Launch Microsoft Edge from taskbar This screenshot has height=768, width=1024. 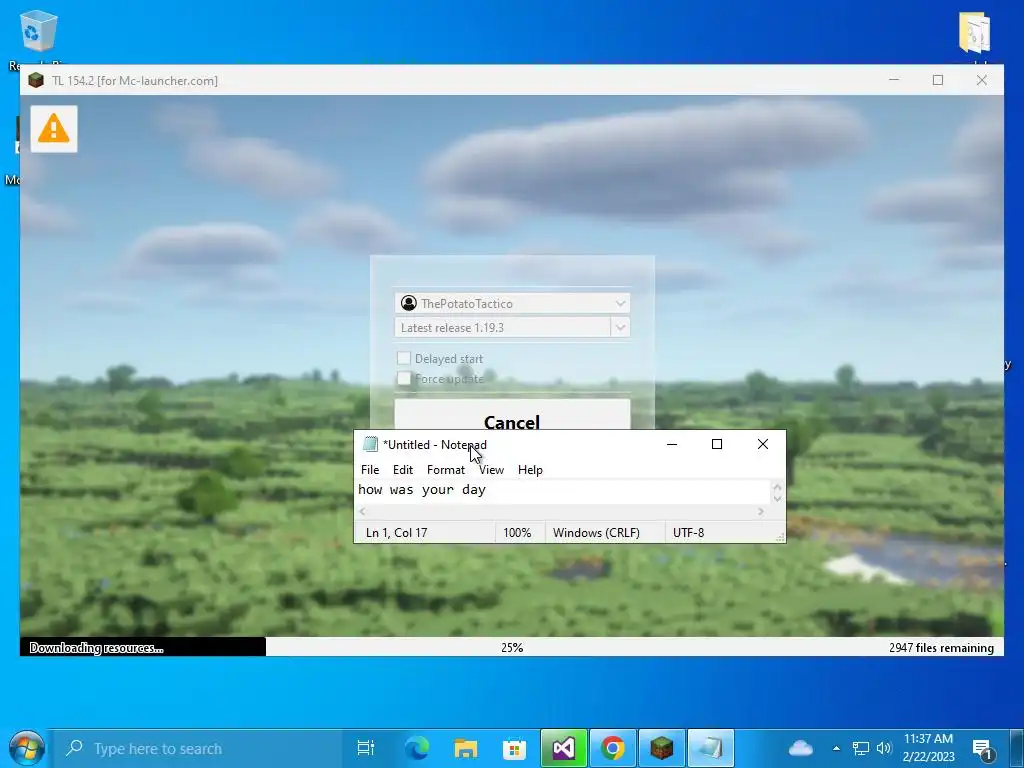tap(417, 748)
